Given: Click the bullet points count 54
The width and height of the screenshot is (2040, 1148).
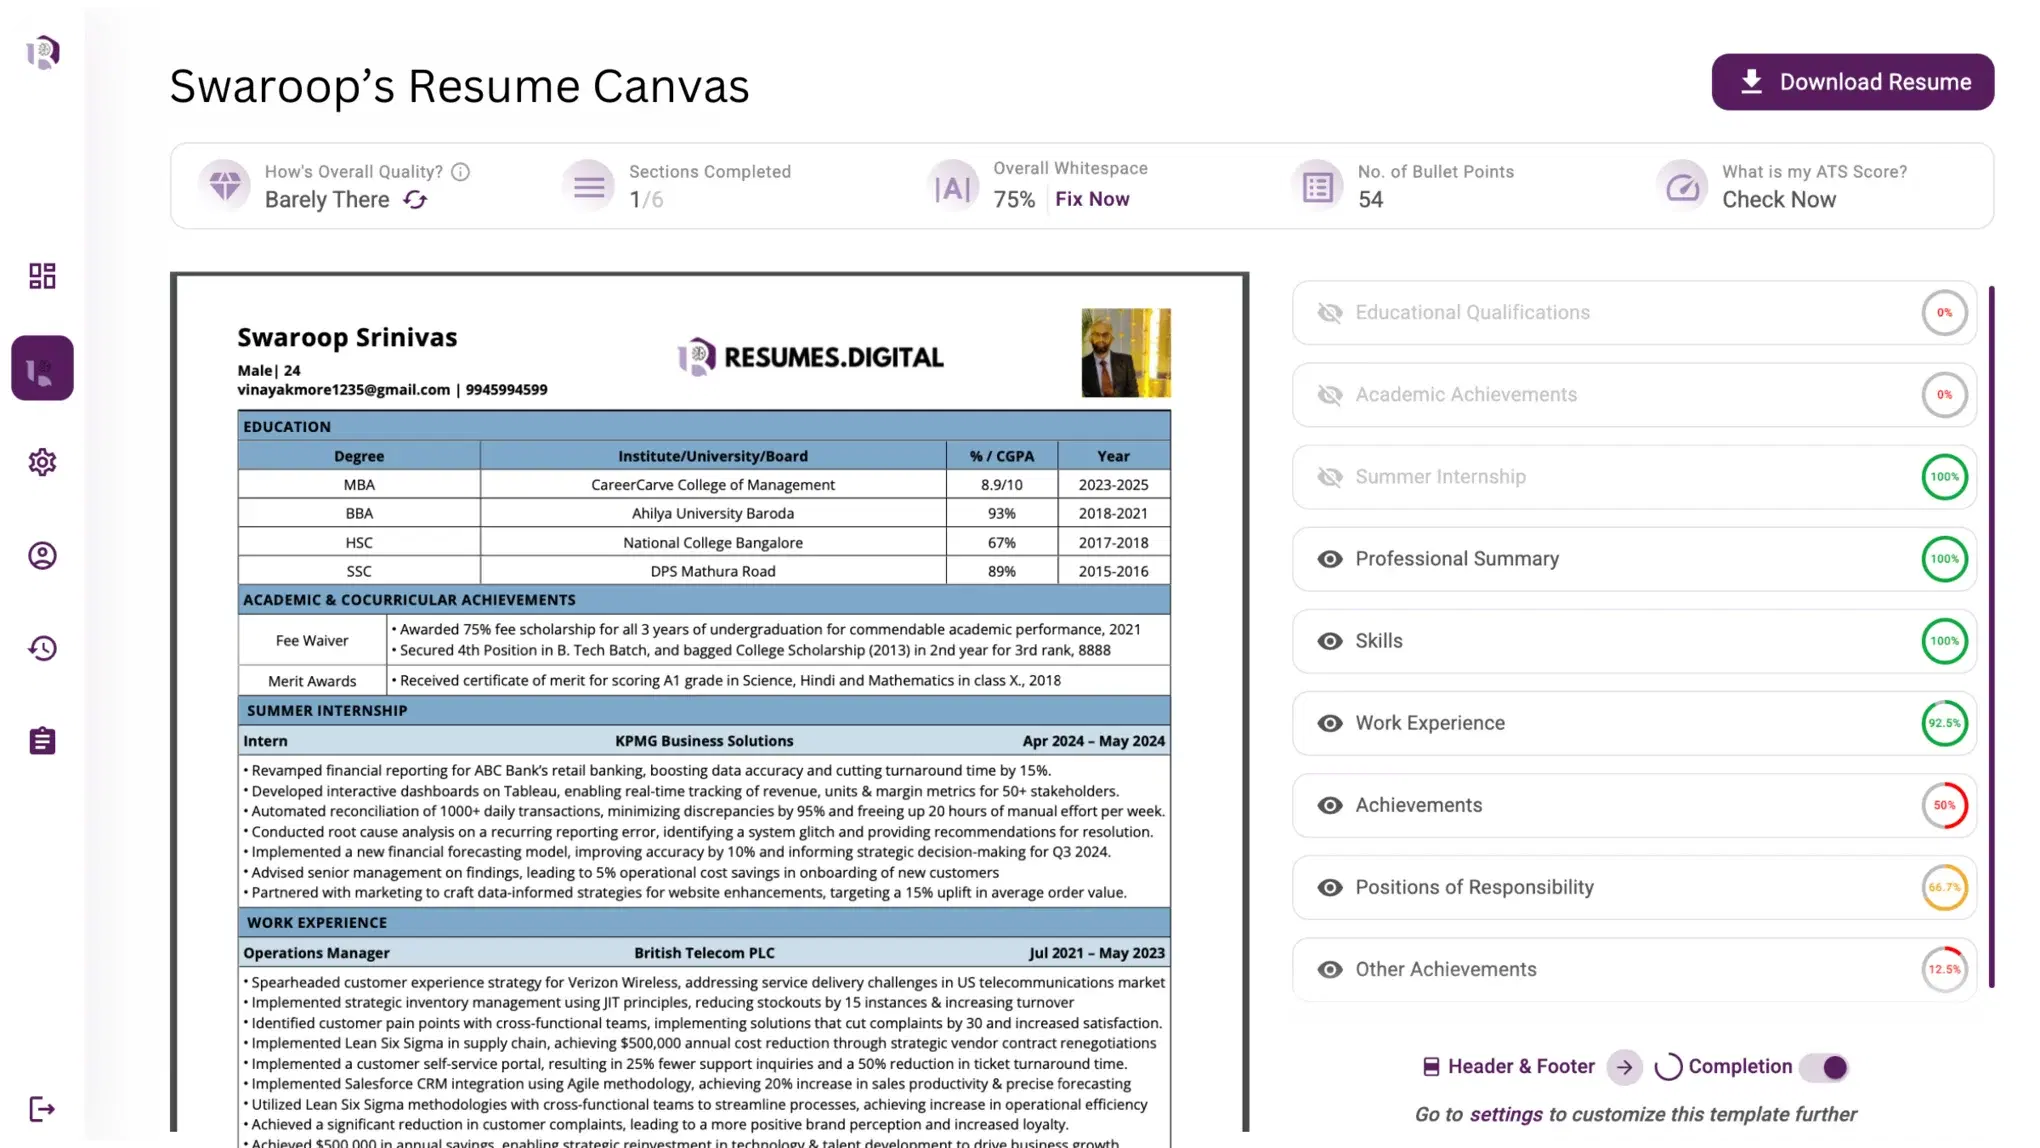Looking at the screenshot, I should 1370,200.
